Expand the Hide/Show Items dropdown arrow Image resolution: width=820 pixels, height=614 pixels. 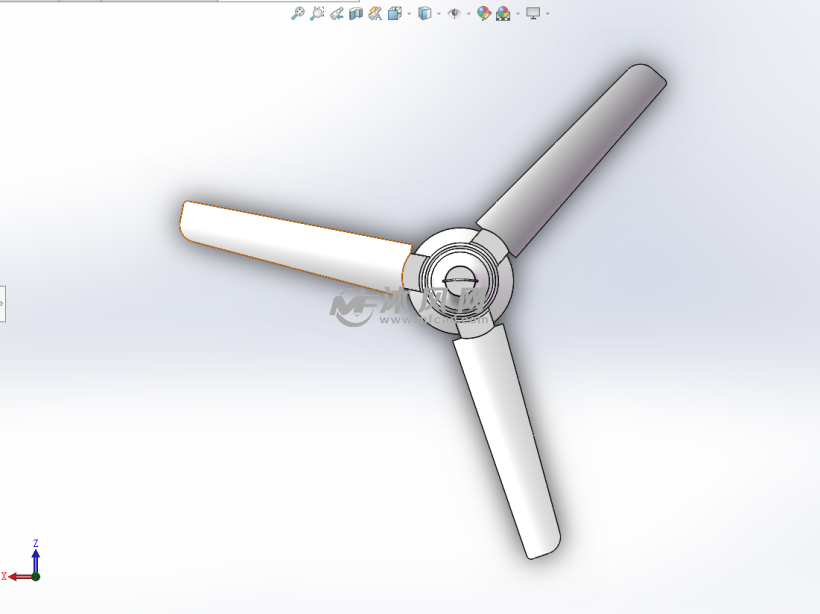pyautogui.click(x=468, y=14)
